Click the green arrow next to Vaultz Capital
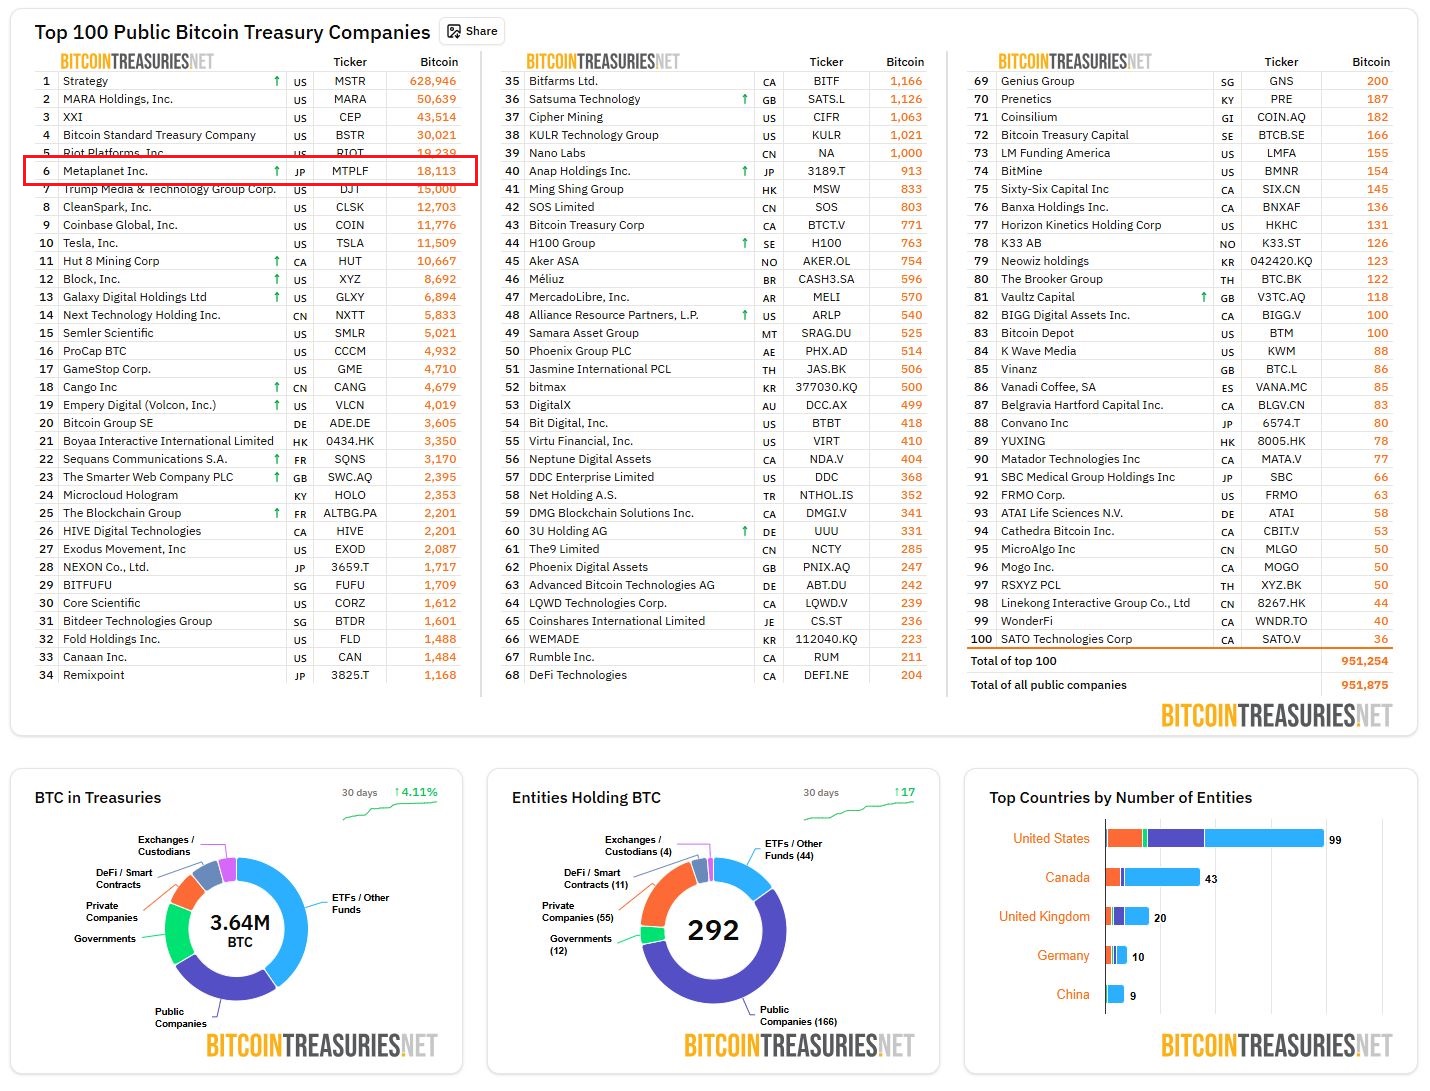1430x1091 pixels. (x=1204, y=297)
